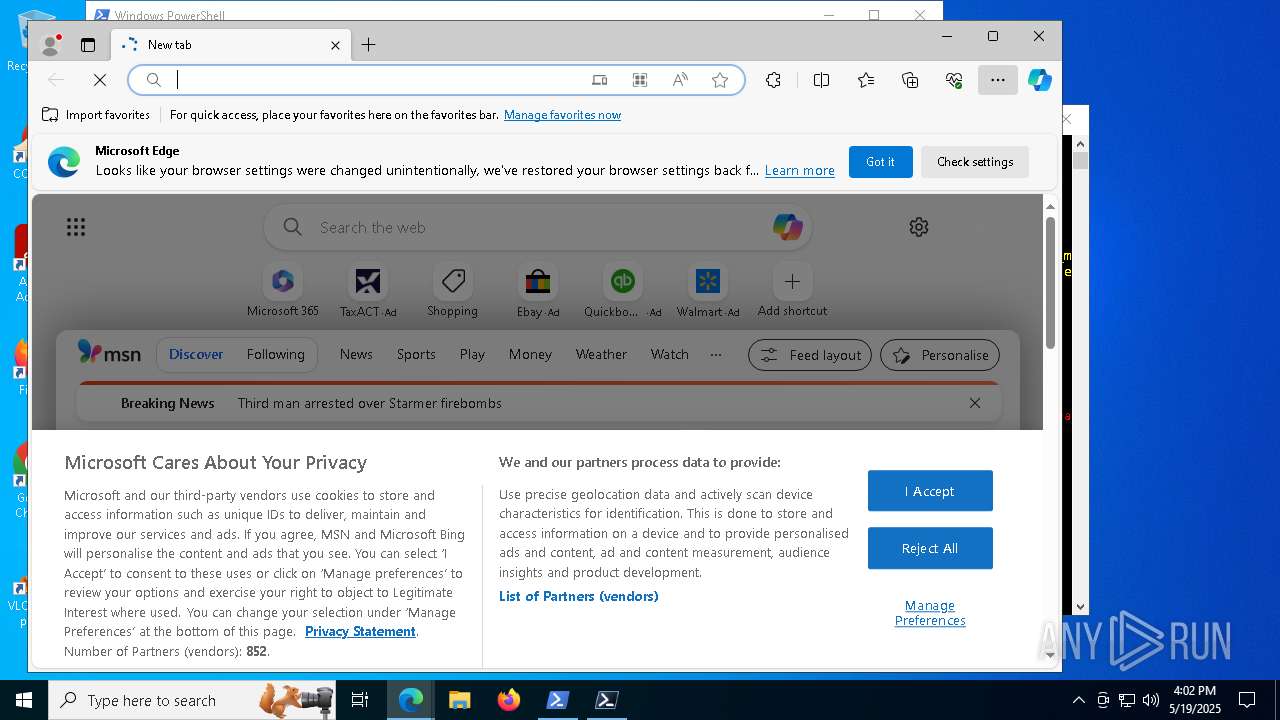The image size is (1280, 720).
Task: Open the enter-immersive-reader screen icon
Action: click(599, 80)
